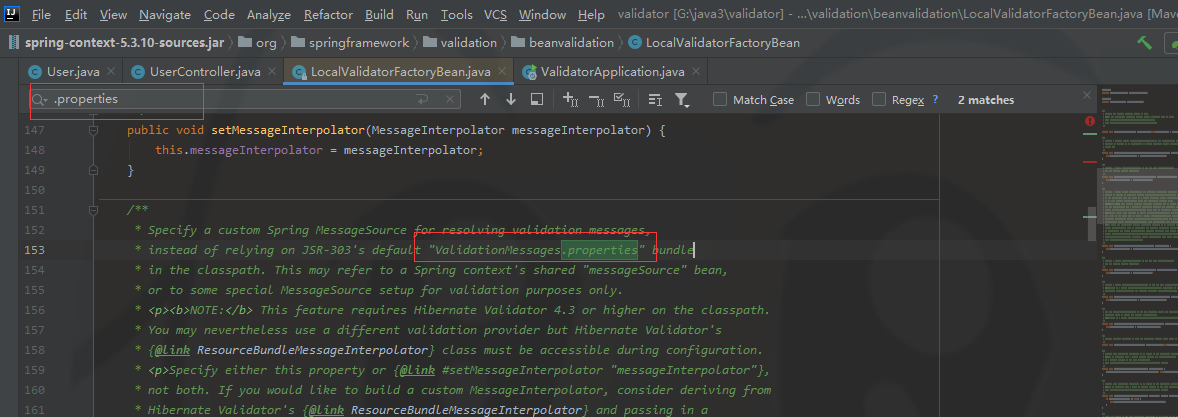Click the setMessageInterpolator method name

click(x=288, y=130)
